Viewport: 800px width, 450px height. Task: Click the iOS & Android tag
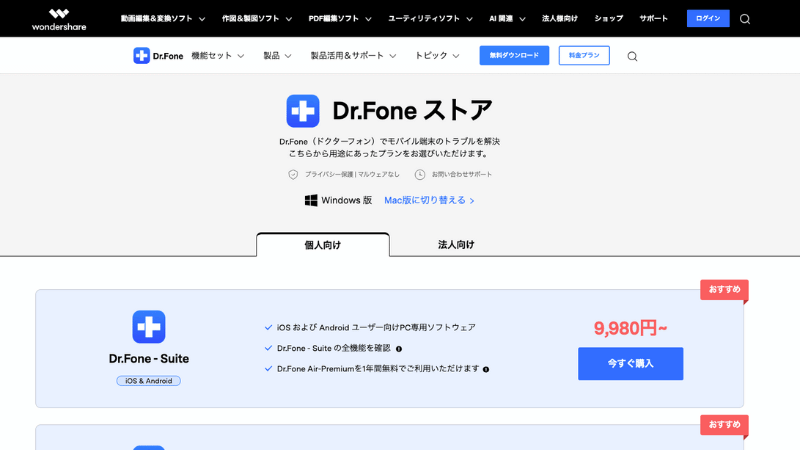click(x=148, y=381)
